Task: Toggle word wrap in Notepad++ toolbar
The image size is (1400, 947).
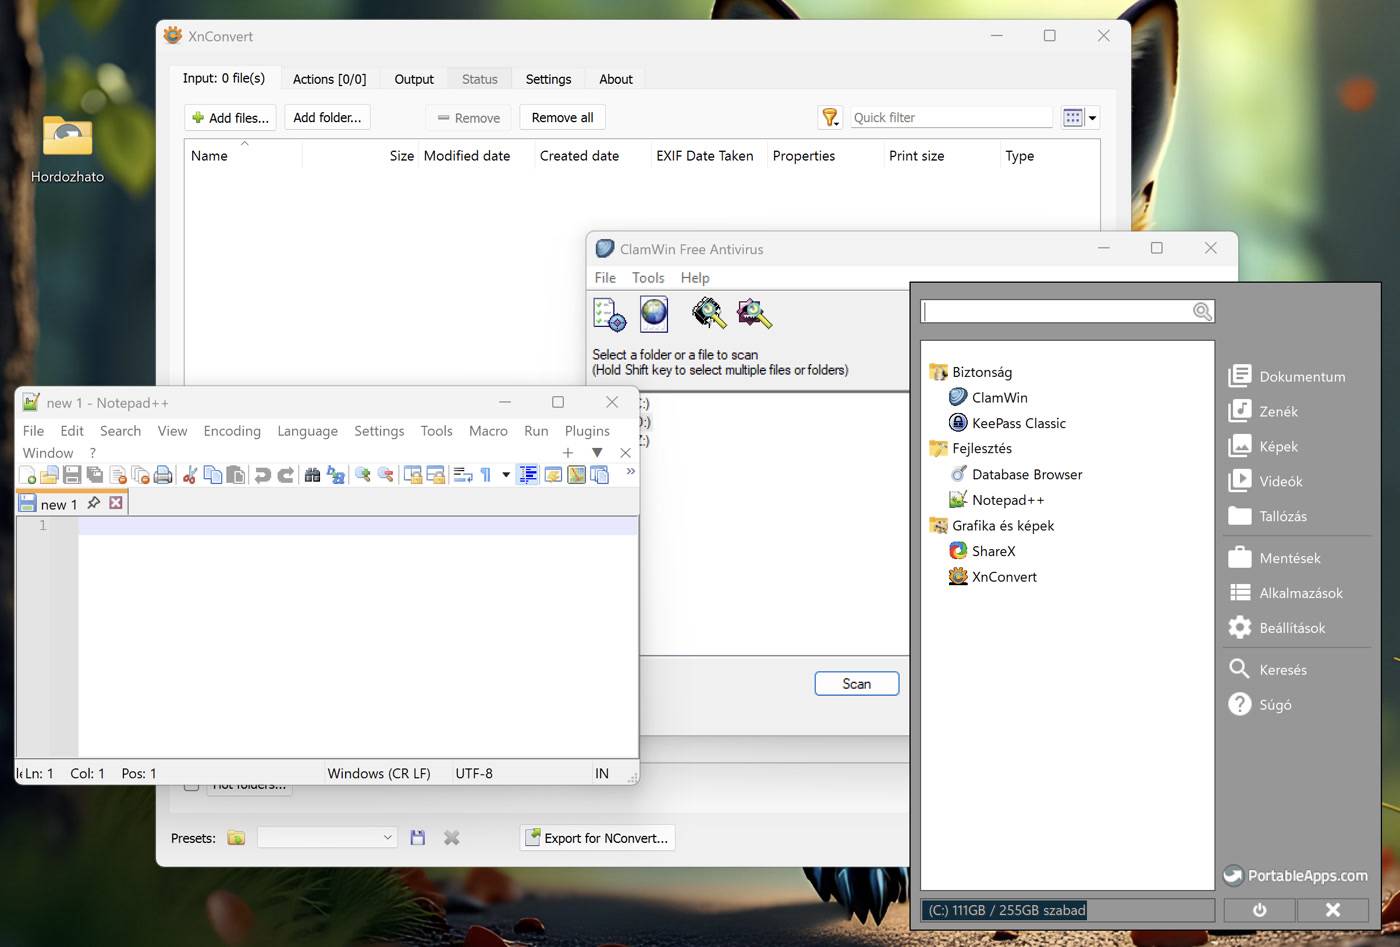Action: [462, 475]
